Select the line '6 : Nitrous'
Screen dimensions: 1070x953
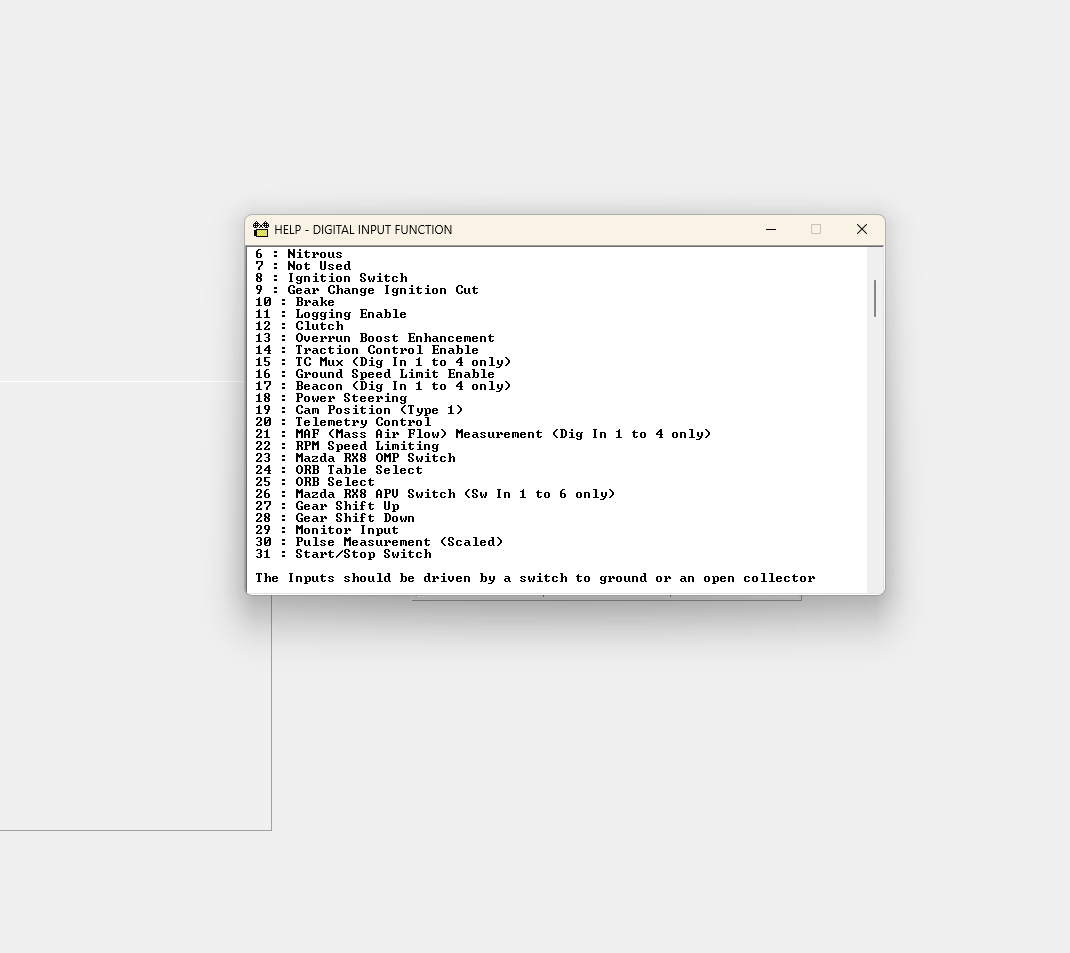click(300, 253)
